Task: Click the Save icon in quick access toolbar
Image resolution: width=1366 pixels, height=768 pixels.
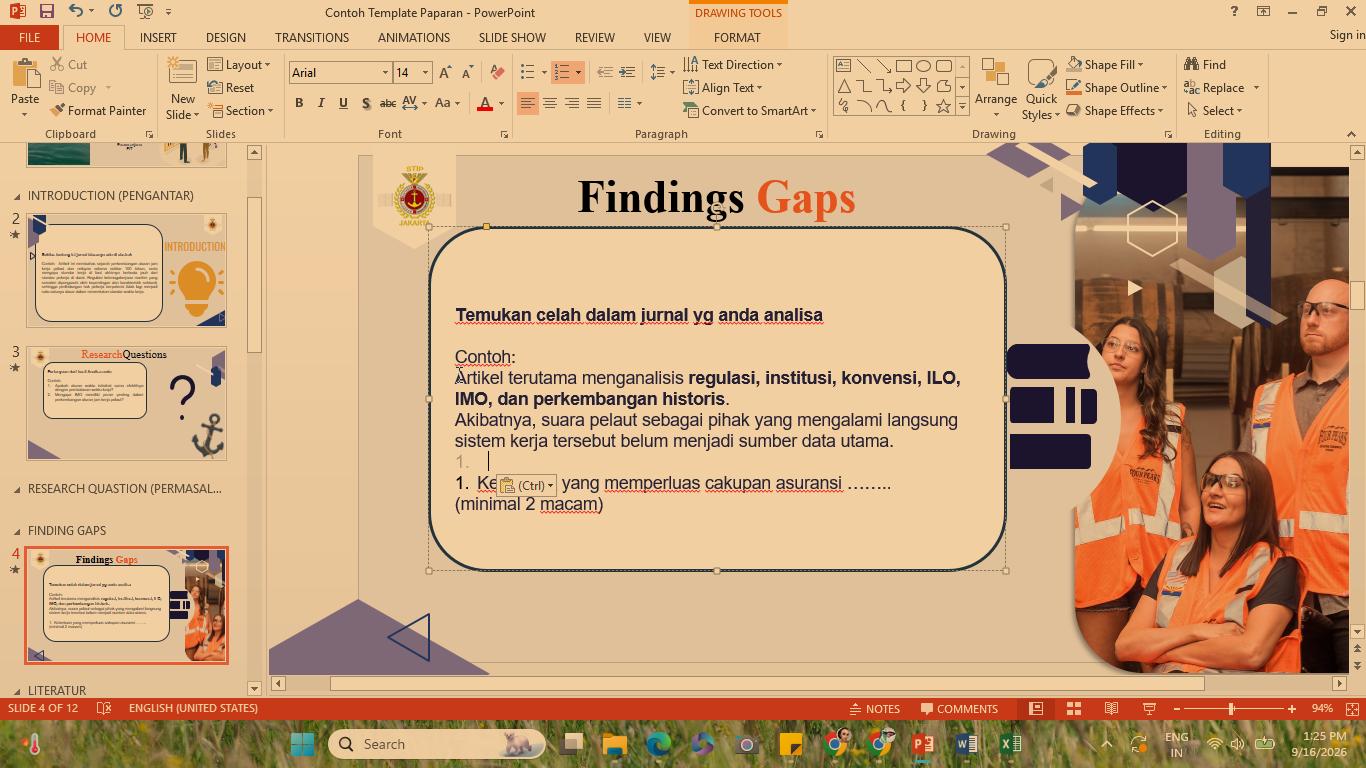Action: point(46,11)
